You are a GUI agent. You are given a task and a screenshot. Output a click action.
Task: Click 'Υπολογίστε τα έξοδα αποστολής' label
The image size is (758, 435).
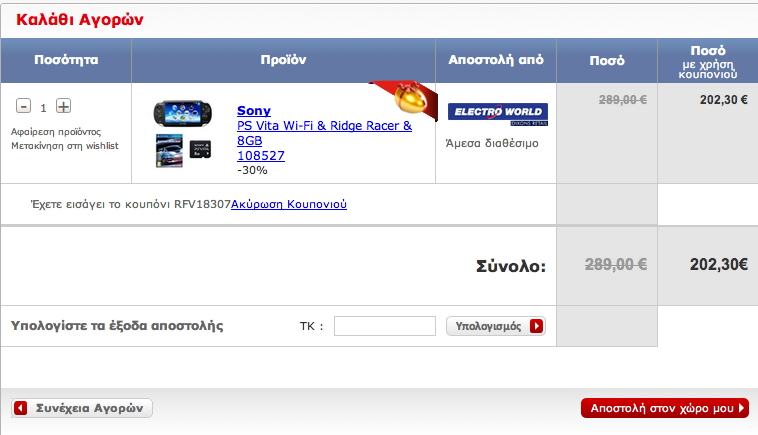click(117, 326)
